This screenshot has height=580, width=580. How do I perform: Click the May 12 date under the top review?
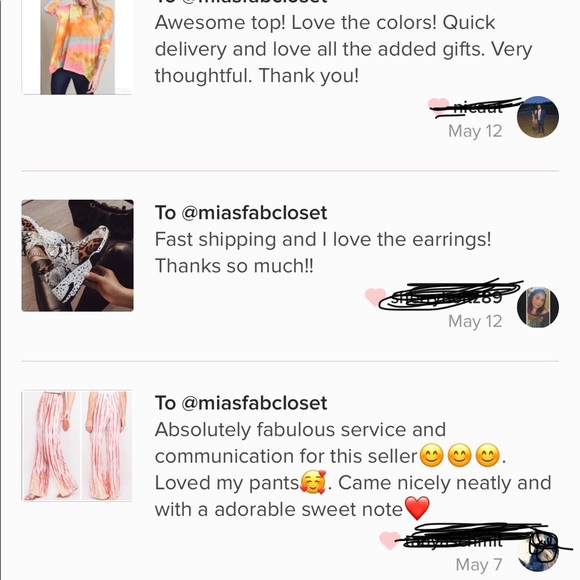(x=475, y=131)
